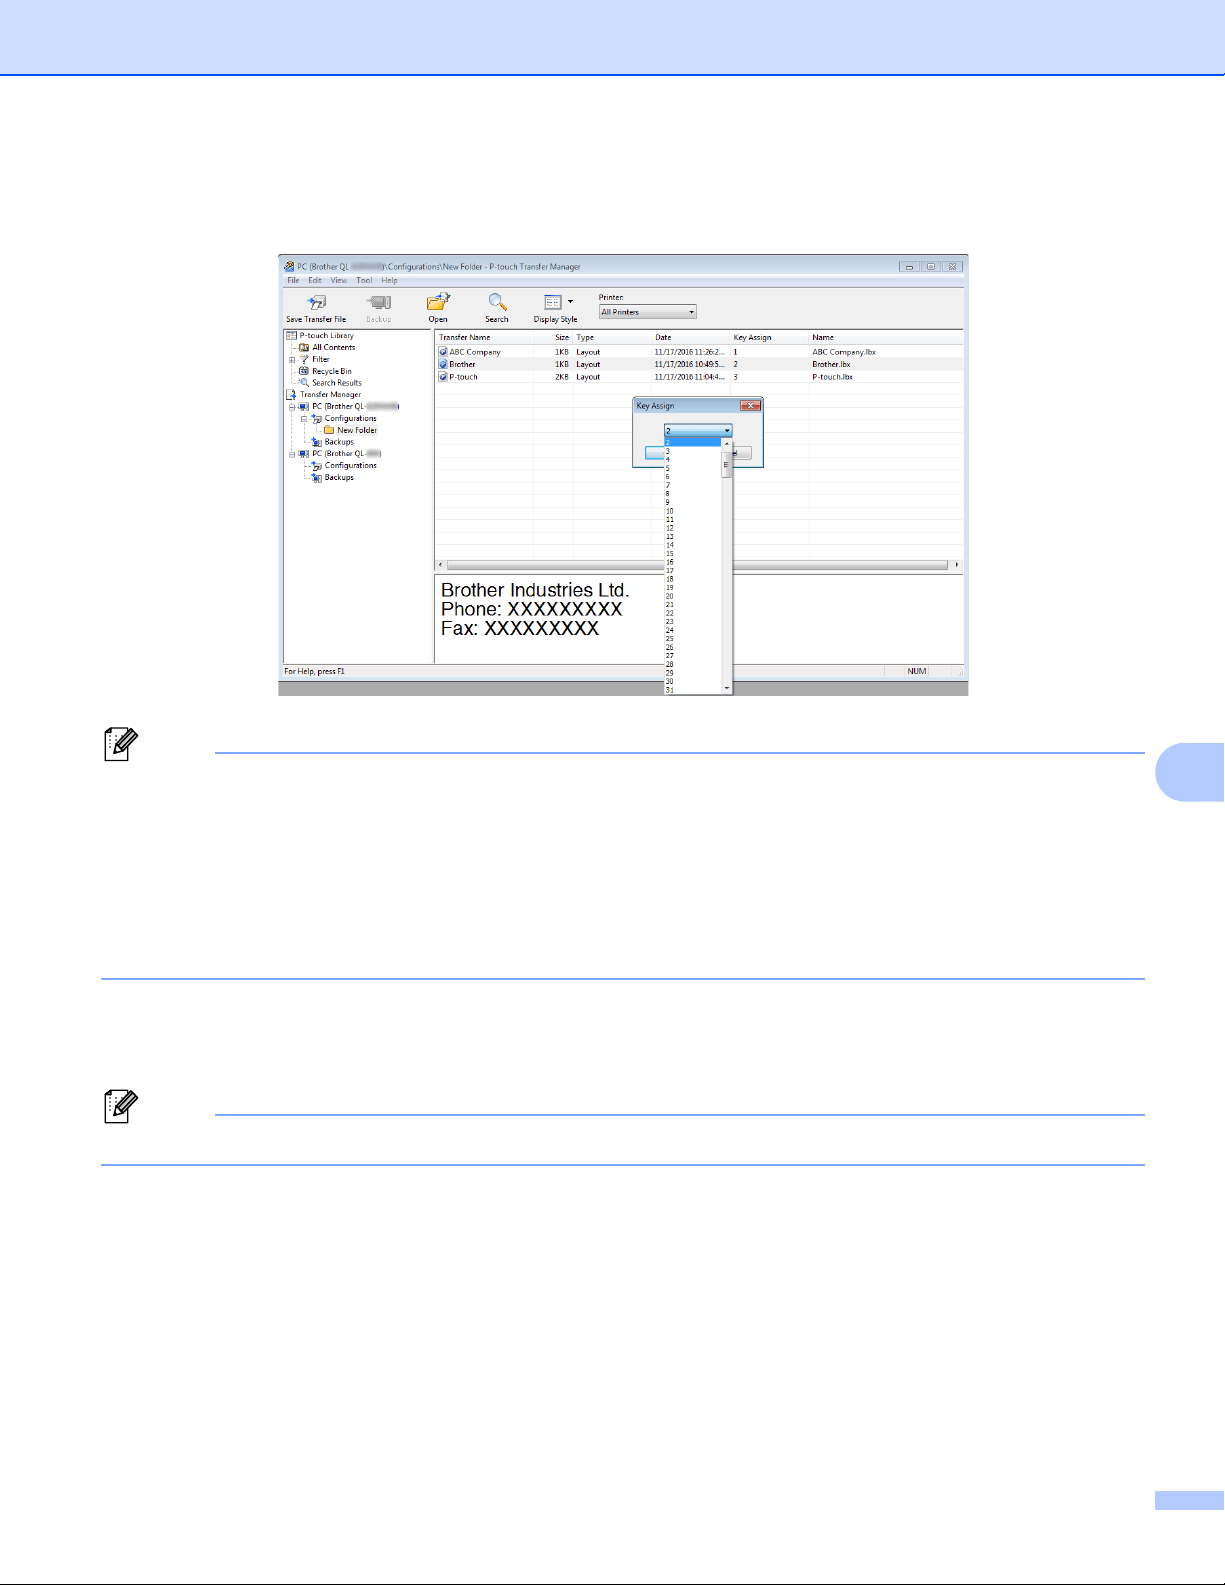Click the 2KB size cell
The height and width of the screenshot is (1585, 1225).
click(562, 377)
